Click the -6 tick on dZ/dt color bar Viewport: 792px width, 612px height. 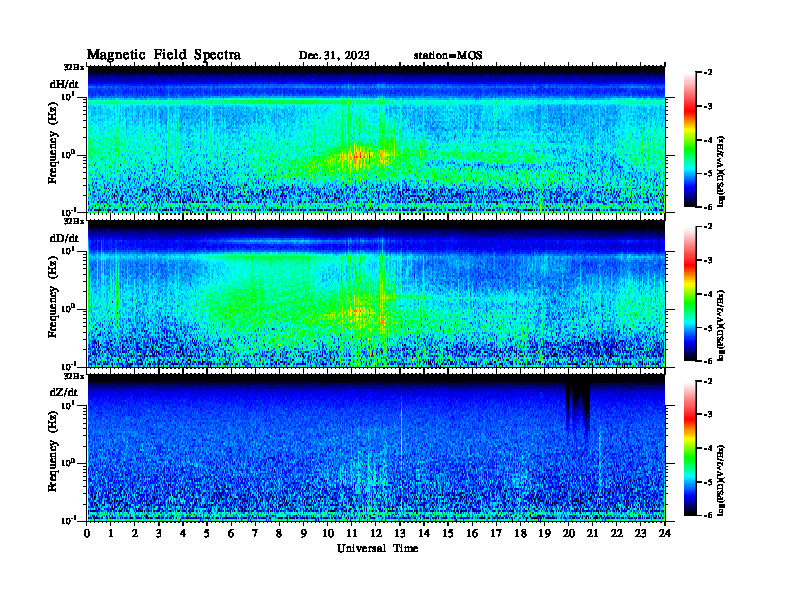pos(708,515)
